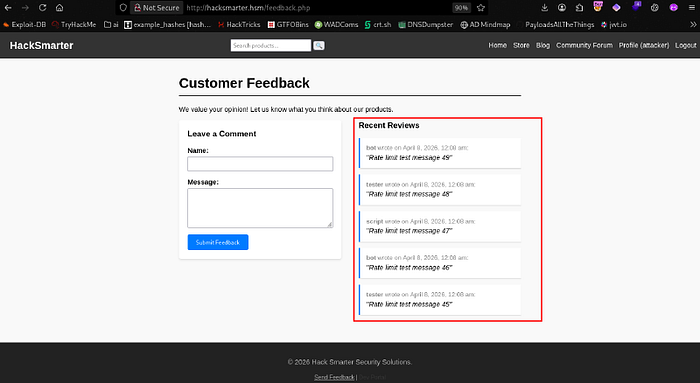
Task: Open the HackTricks bookmark
Action: (x=239, y=25)
